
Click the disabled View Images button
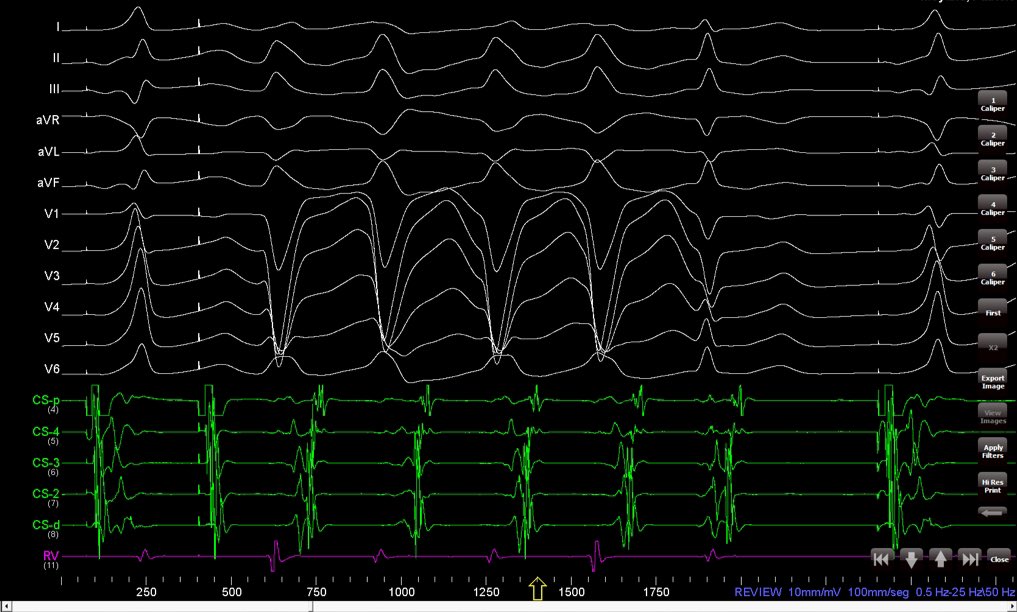tap(991, 416)
